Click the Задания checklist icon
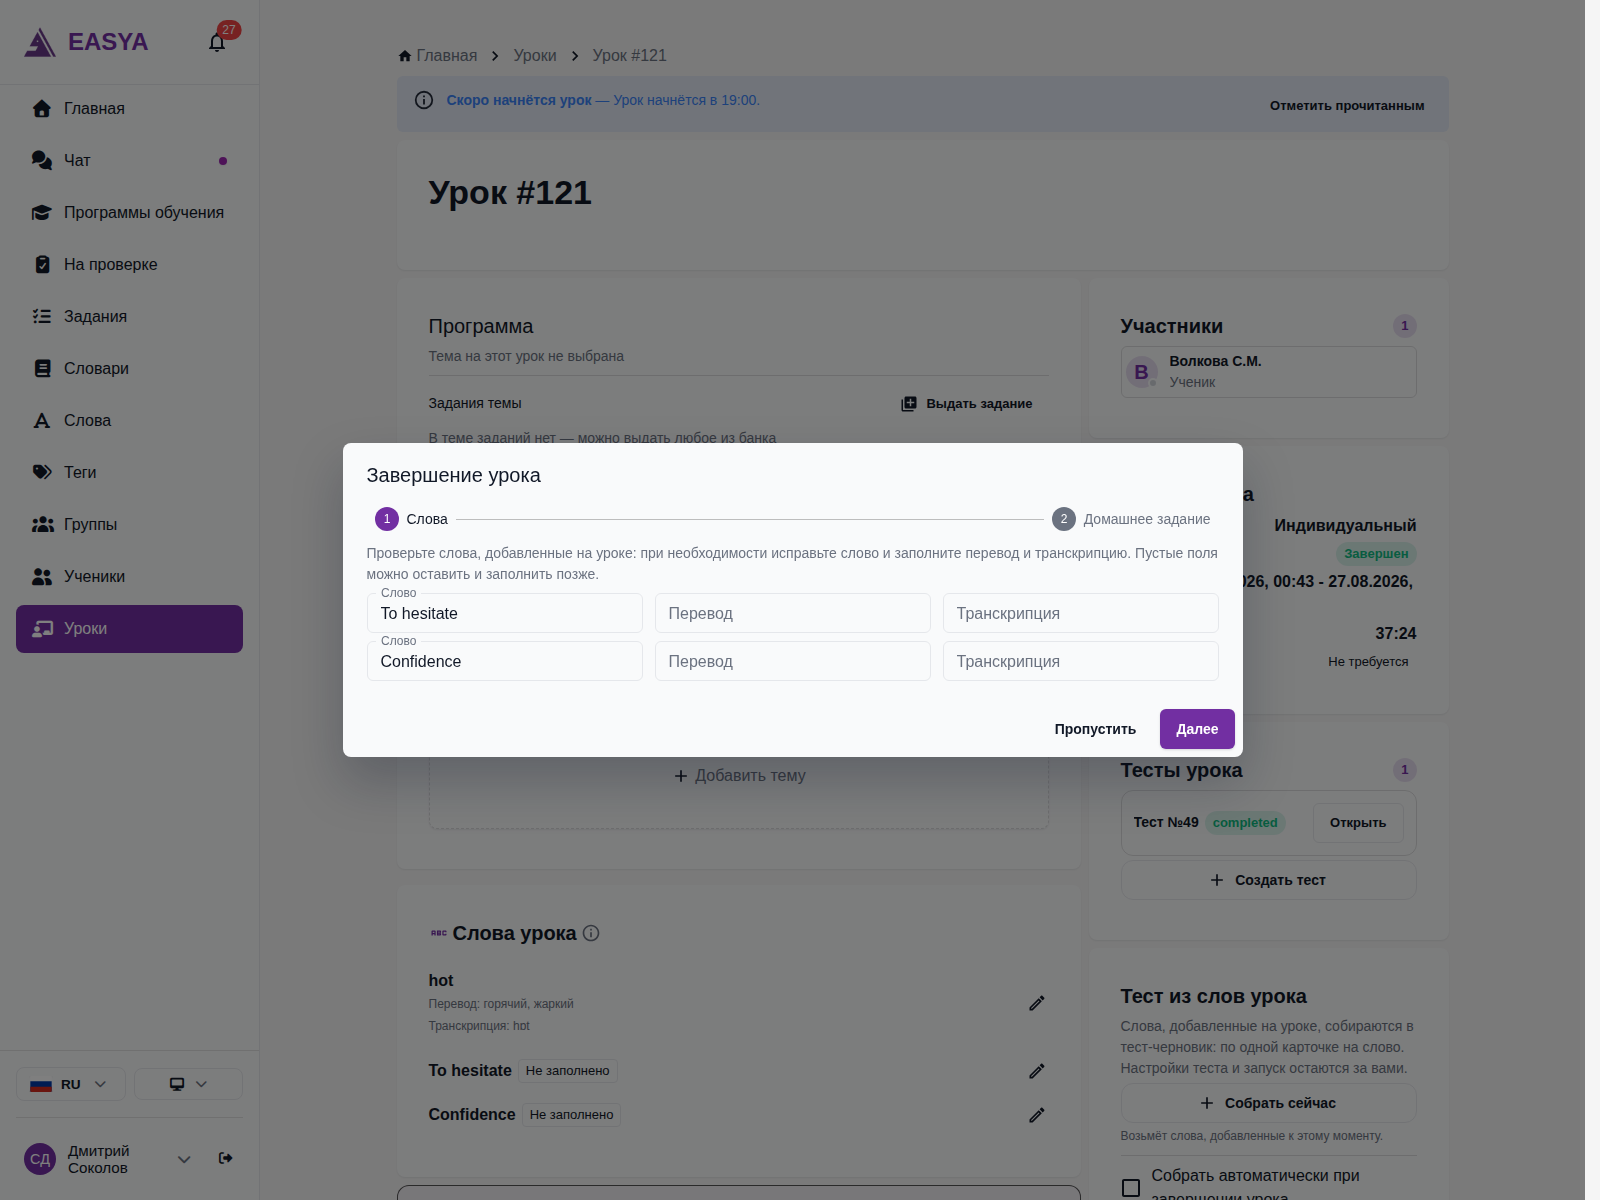Image resolution: width=1600 pixels, height=1200 pixels. [42, 316]
